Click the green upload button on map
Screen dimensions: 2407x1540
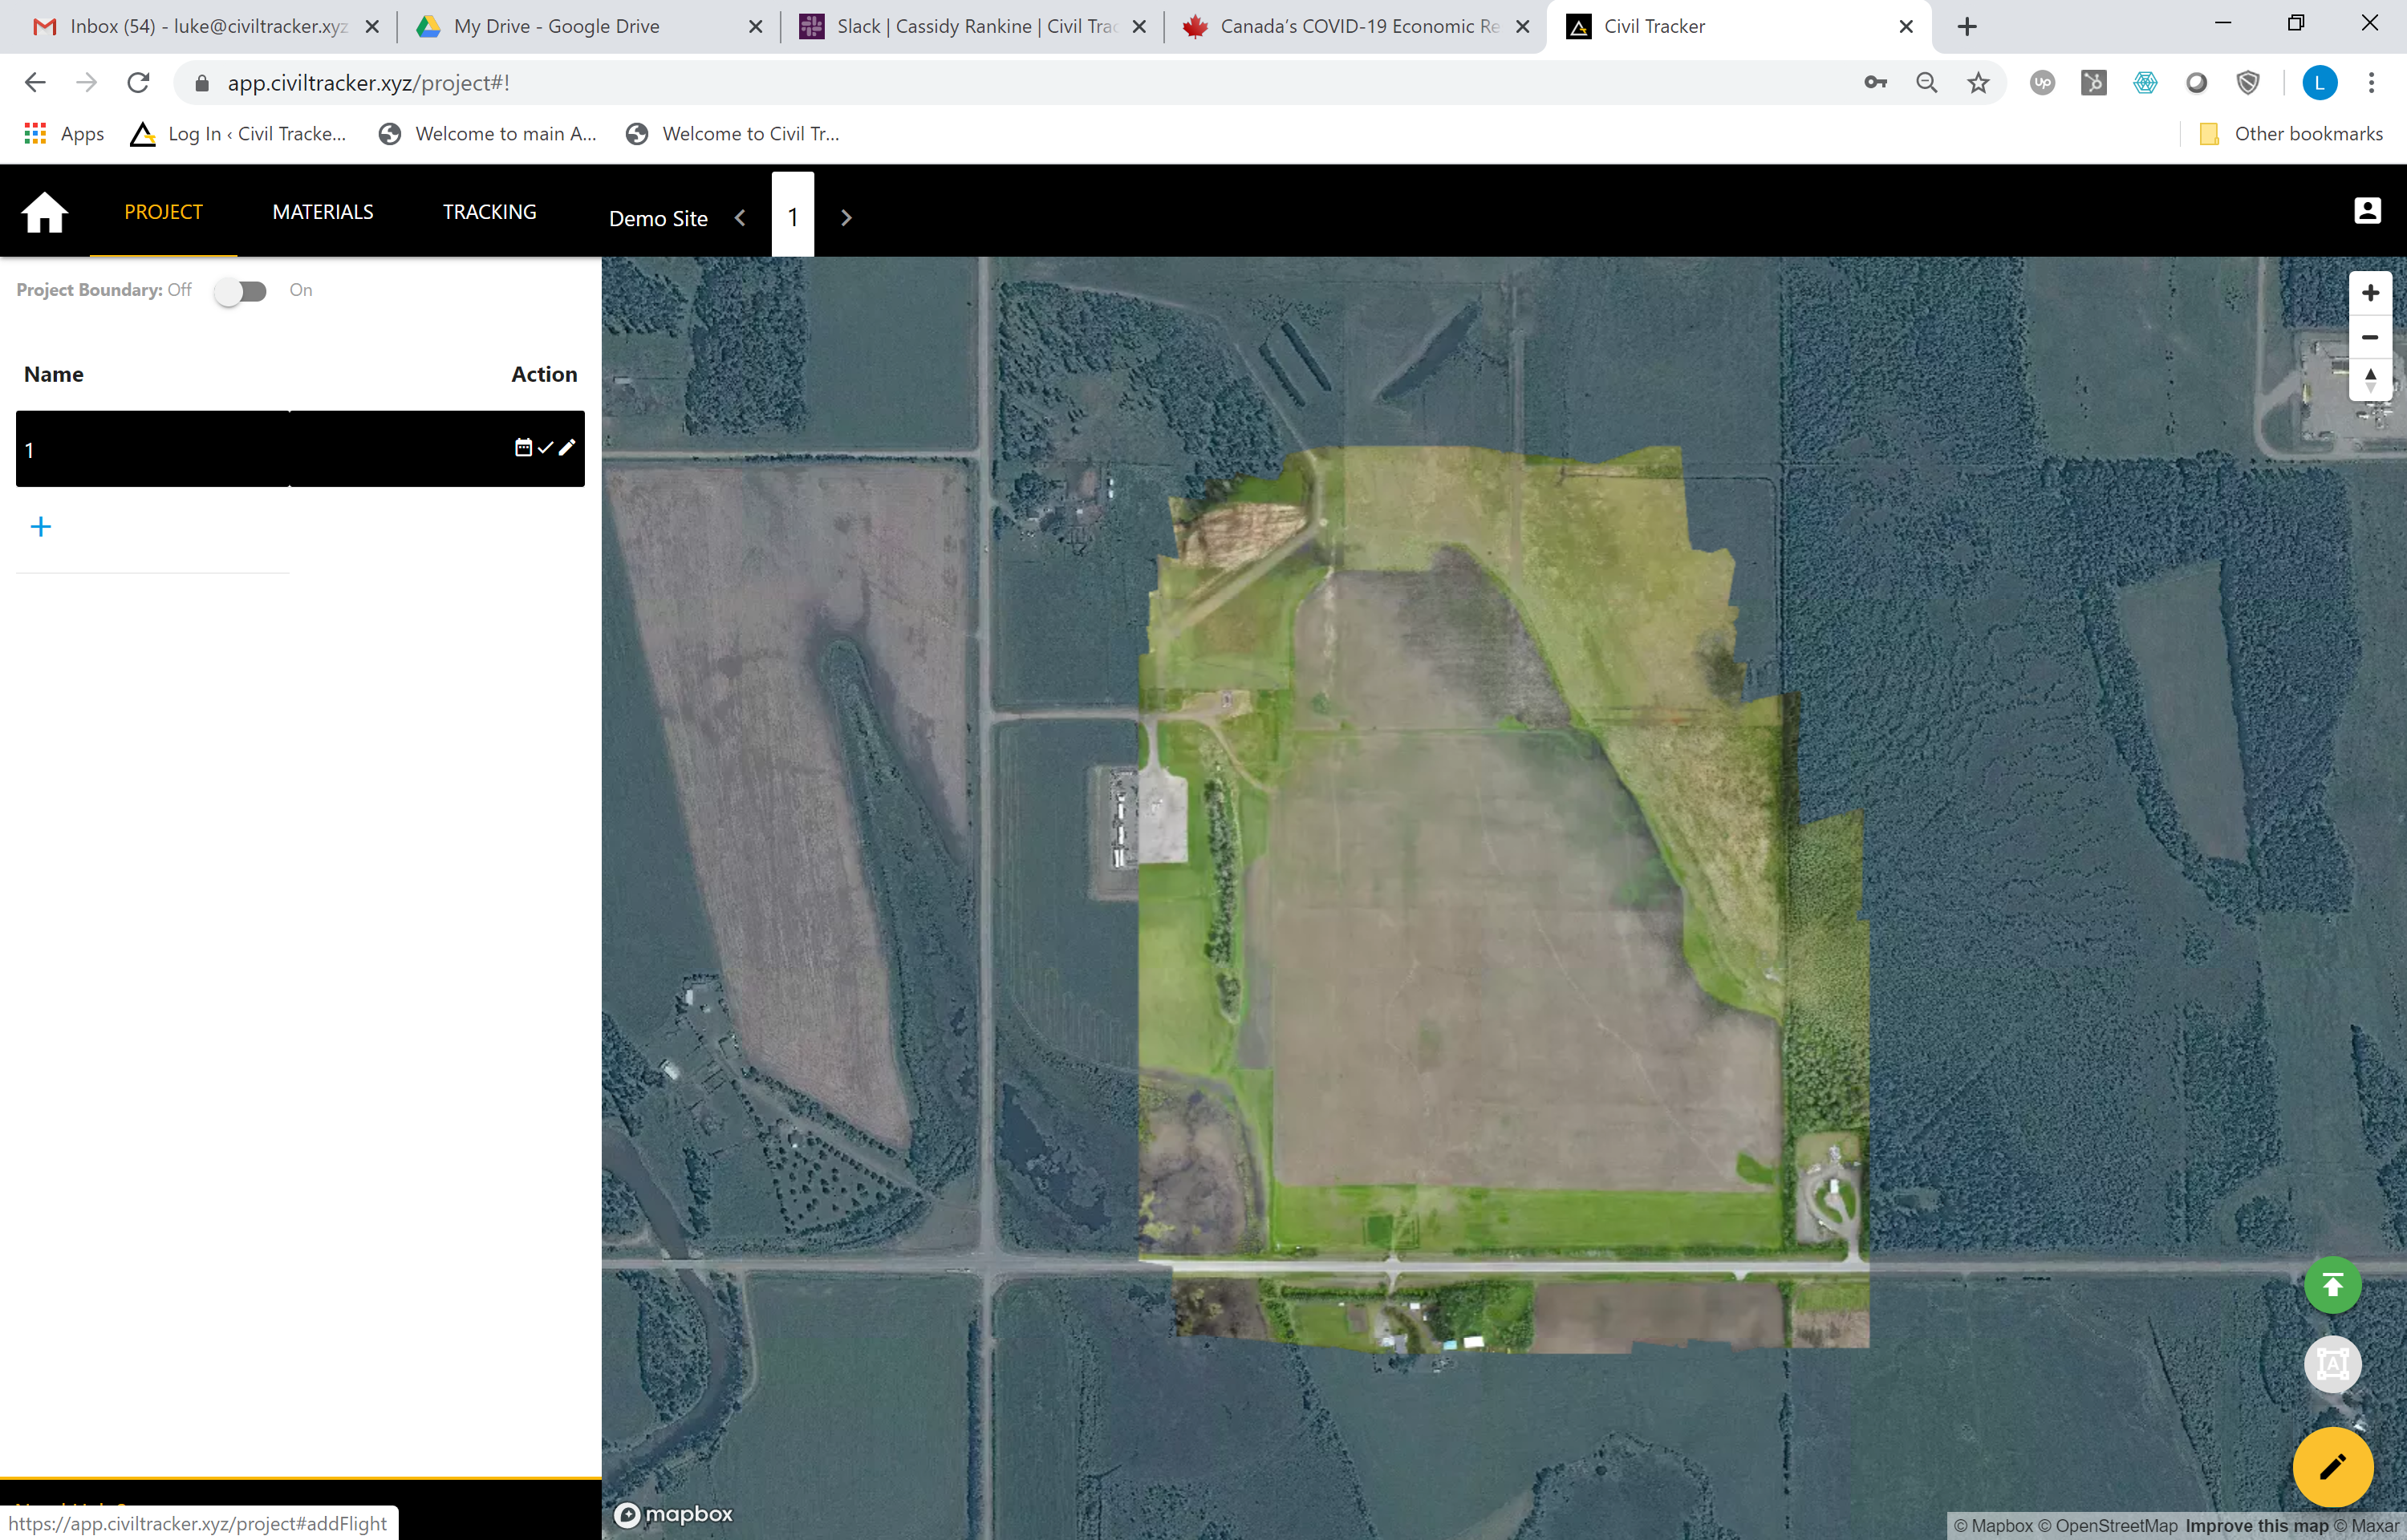pyautogui.click(x=2332, y=1285)
